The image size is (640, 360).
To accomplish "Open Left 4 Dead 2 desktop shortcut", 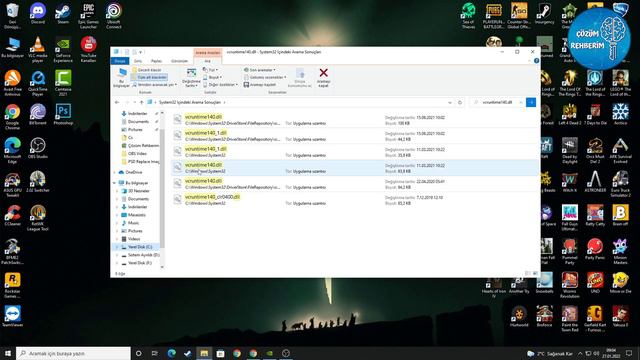I will tap(570, 114).
